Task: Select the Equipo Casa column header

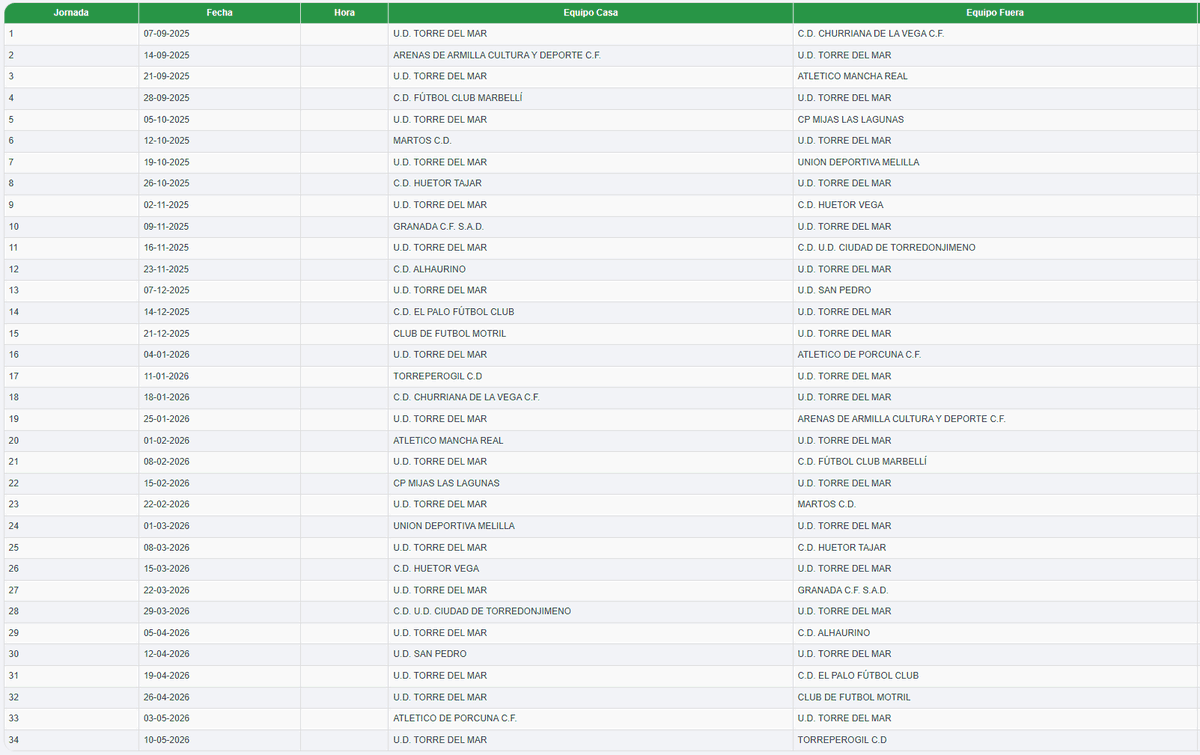Action: coord(591,12)
